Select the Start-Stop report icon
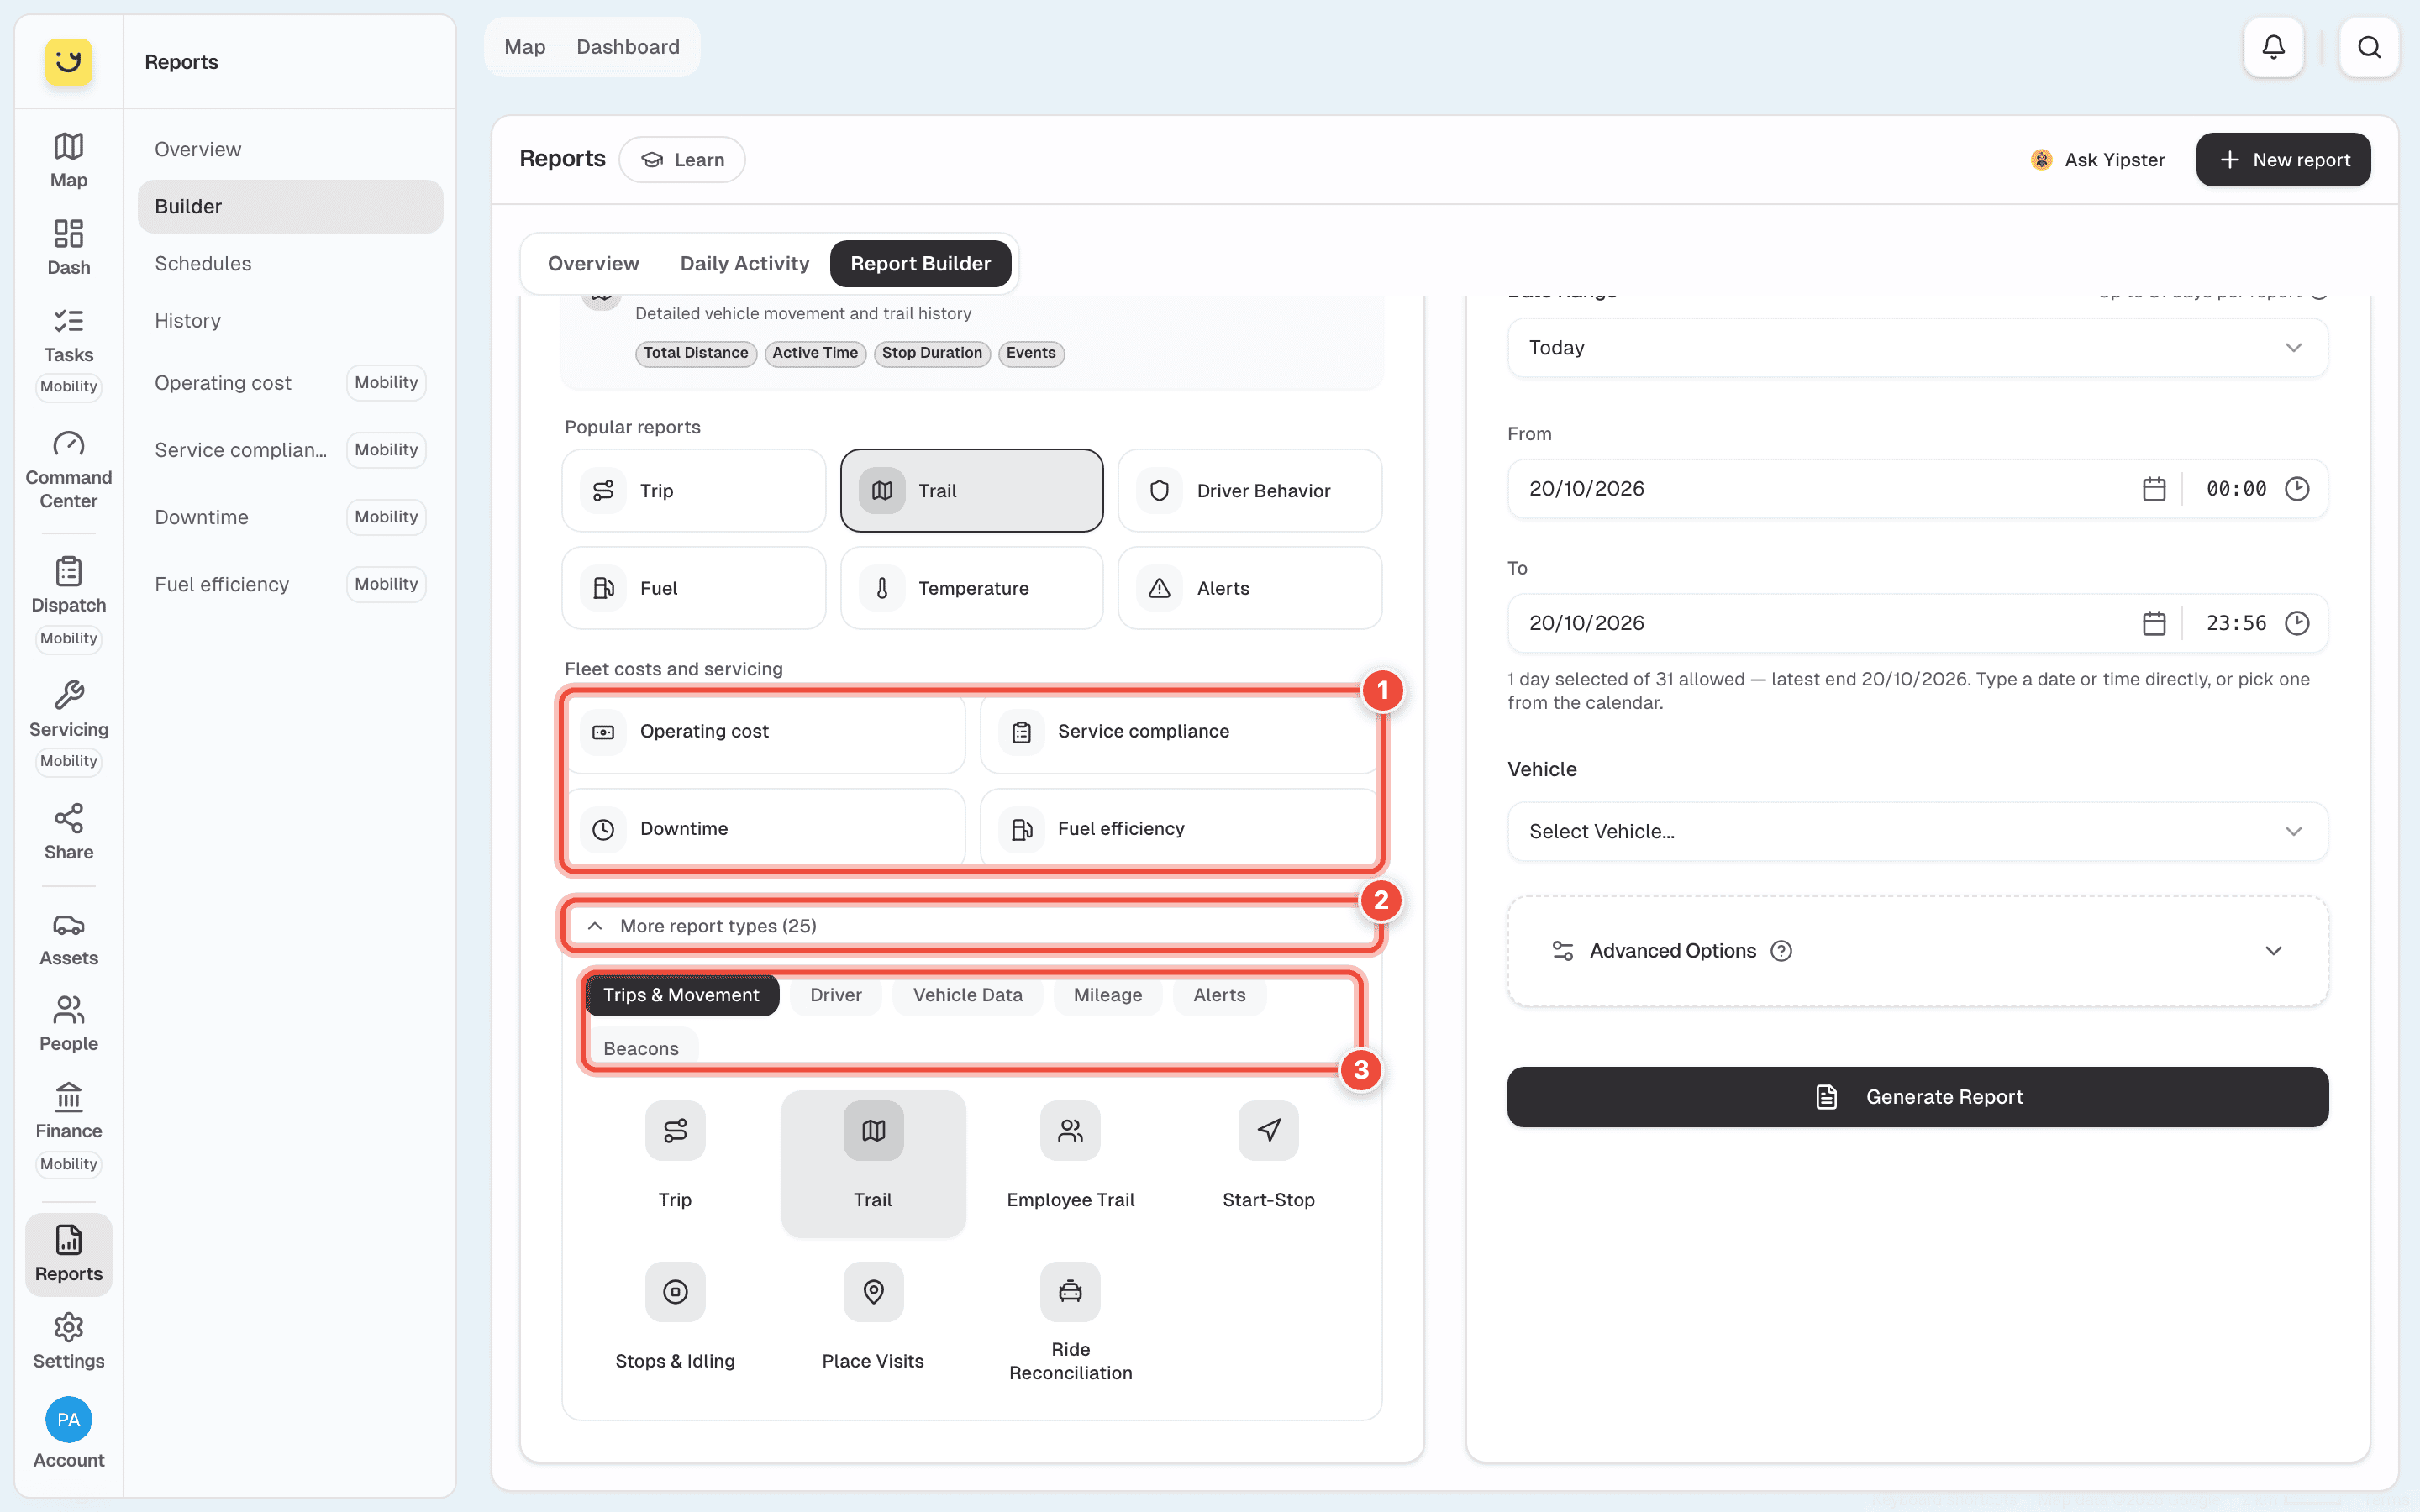The height and width of the screenshot is (1512, 2420). coord(1268,1131)
